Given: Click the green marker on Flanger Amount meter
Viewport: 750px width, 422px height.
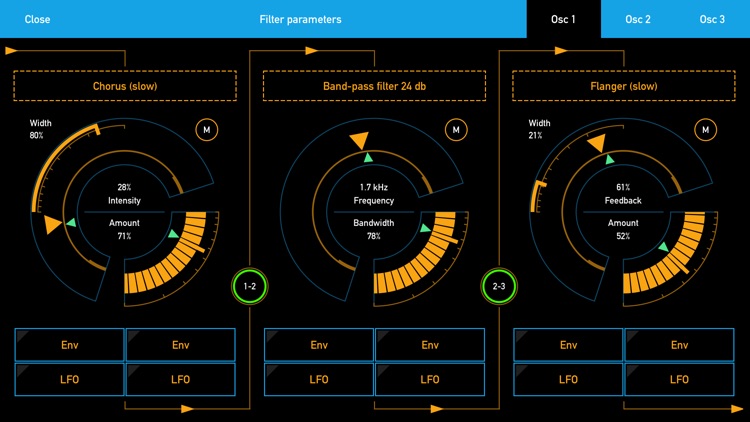Looking at the screenshot, I should click(663, 247).
